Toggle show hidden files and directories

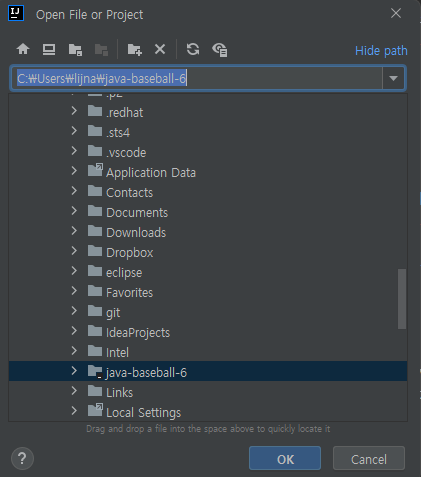coord(220,50)
